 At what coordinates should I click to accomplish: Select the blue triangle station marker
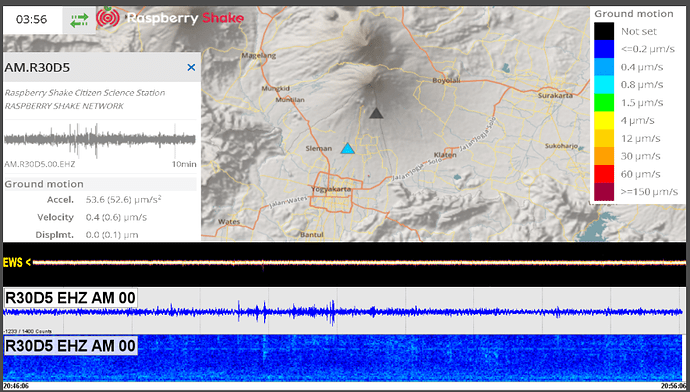[348, 148]
